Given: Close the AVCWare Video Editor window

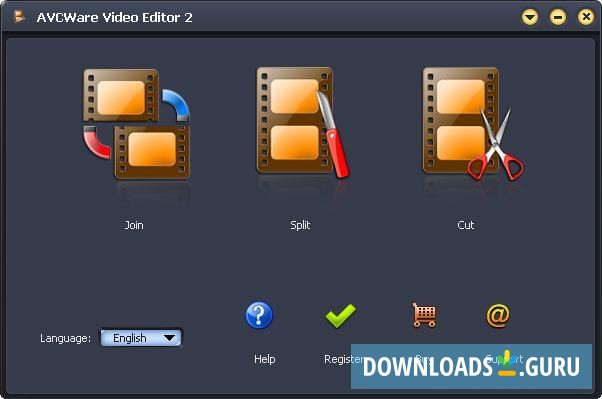Looking at the screenshot, I should [586, 17].
